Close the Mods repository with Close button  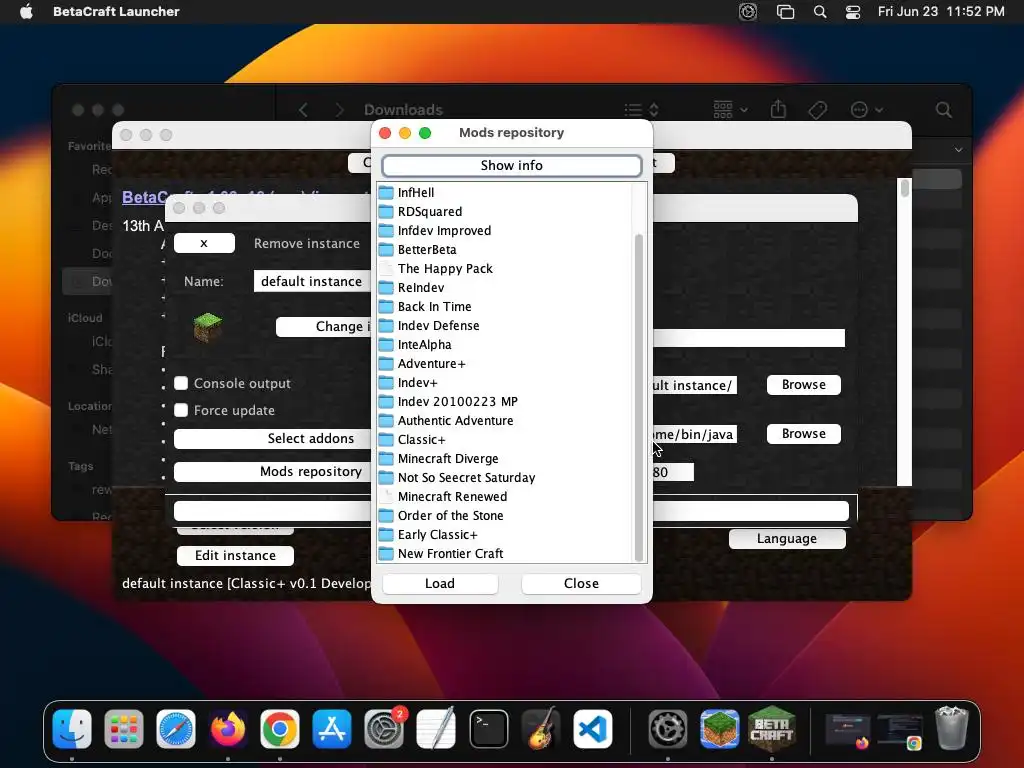pos(581,583)
